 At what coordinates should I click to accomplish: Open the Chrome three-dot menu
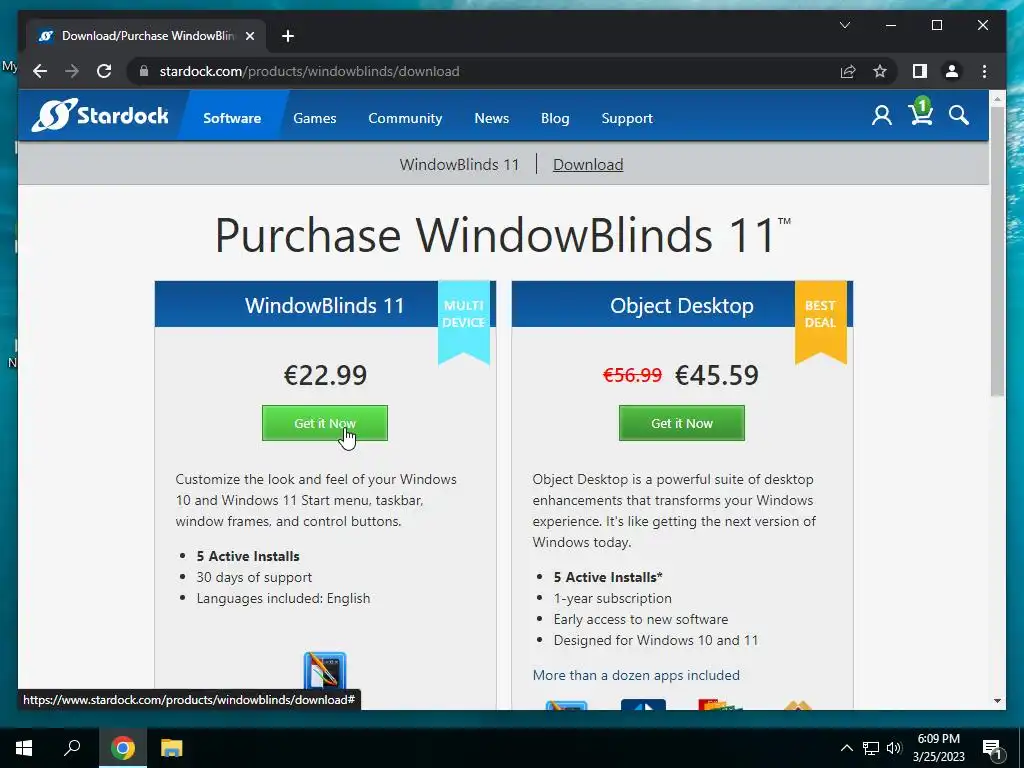pos(984,71)
